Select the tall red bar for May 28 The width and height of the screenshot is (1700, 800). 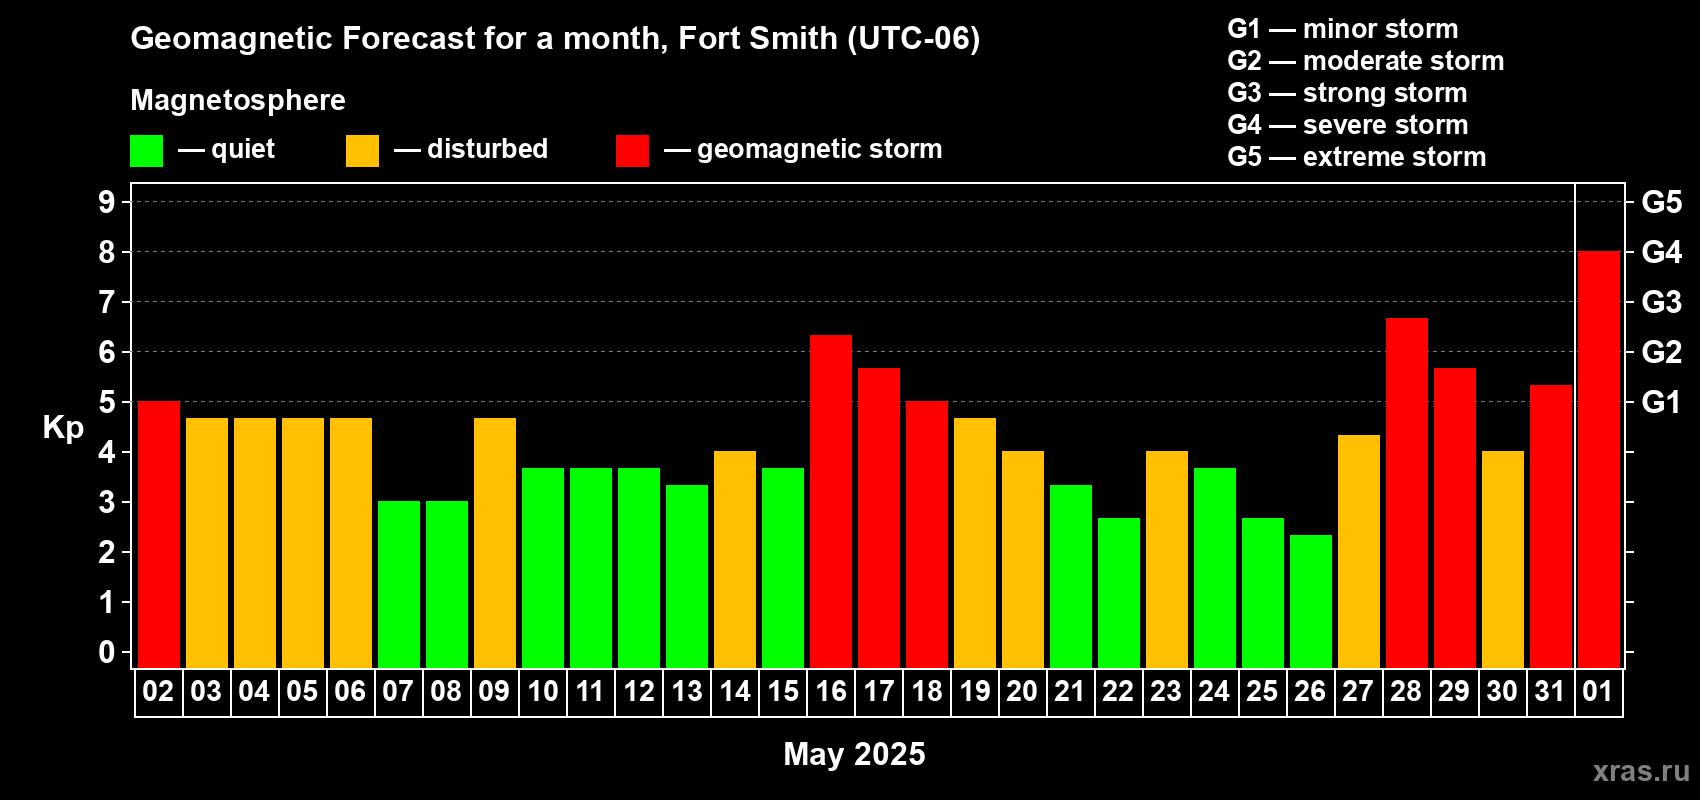tap(1407, 493)
